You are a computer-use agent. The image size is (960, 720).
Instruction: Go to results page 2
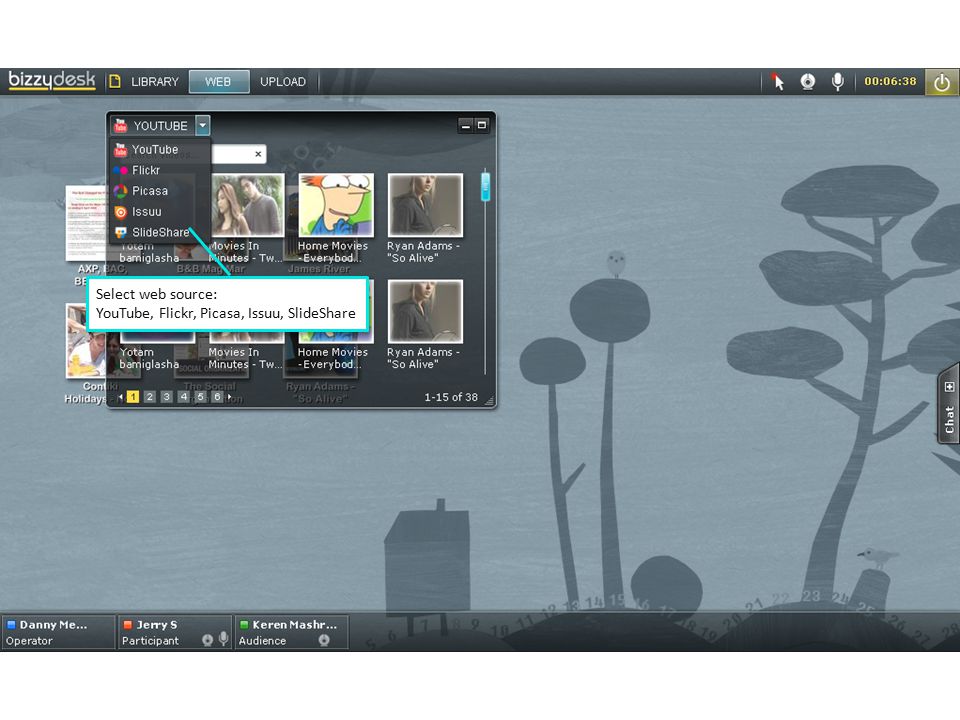[x=149, y=397]
